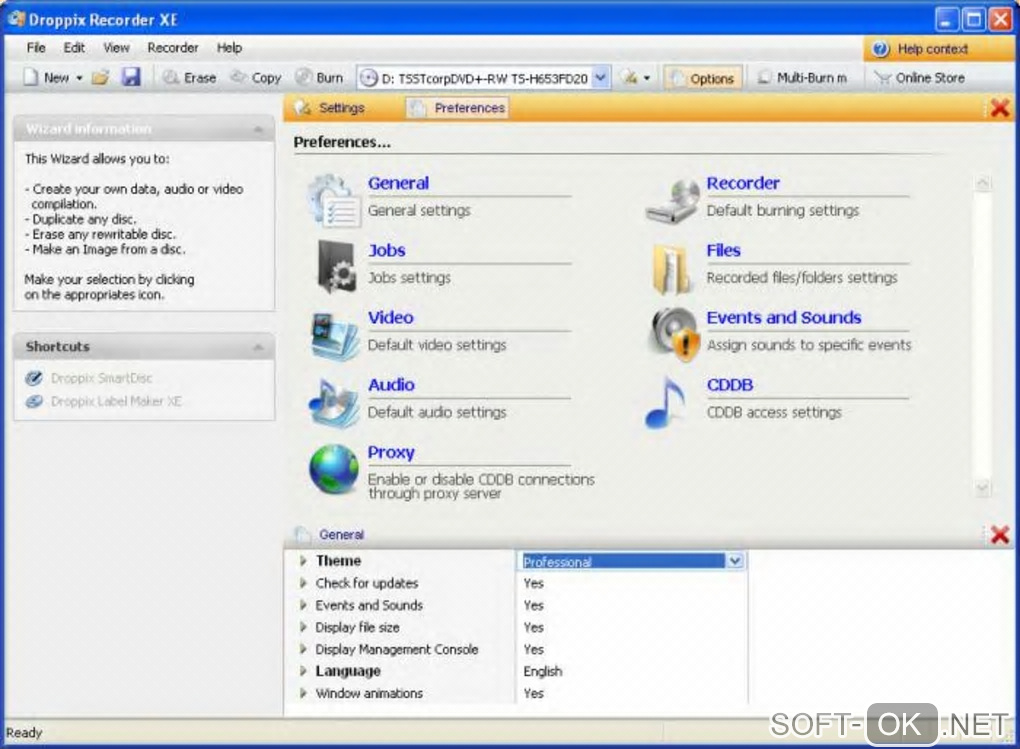This screenshot has height=749, width=1020.
Task: Click the Options toolbar button
Action: point(703,78)
